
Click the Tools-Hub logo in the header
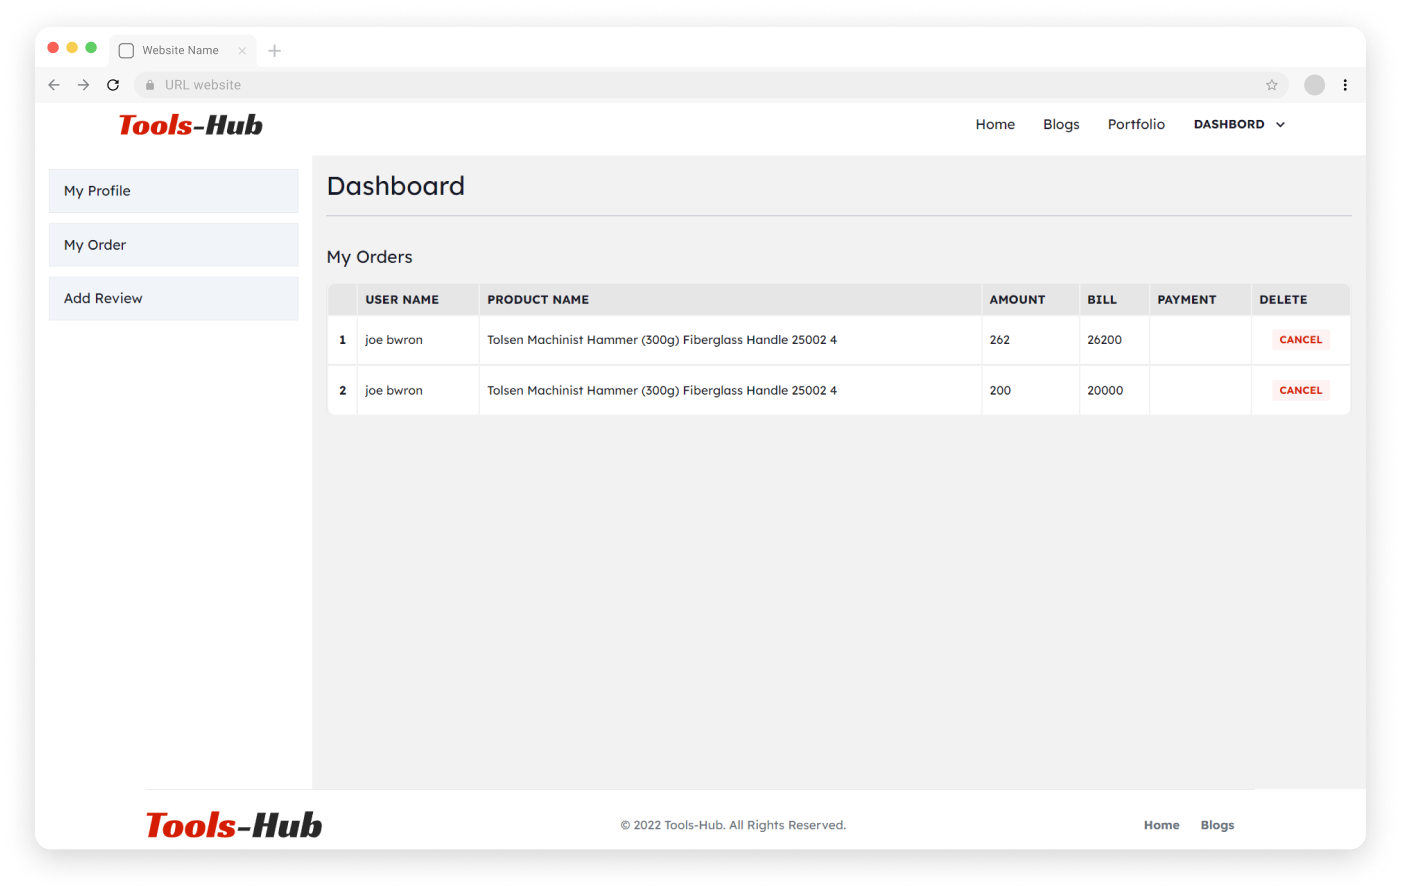190,125
